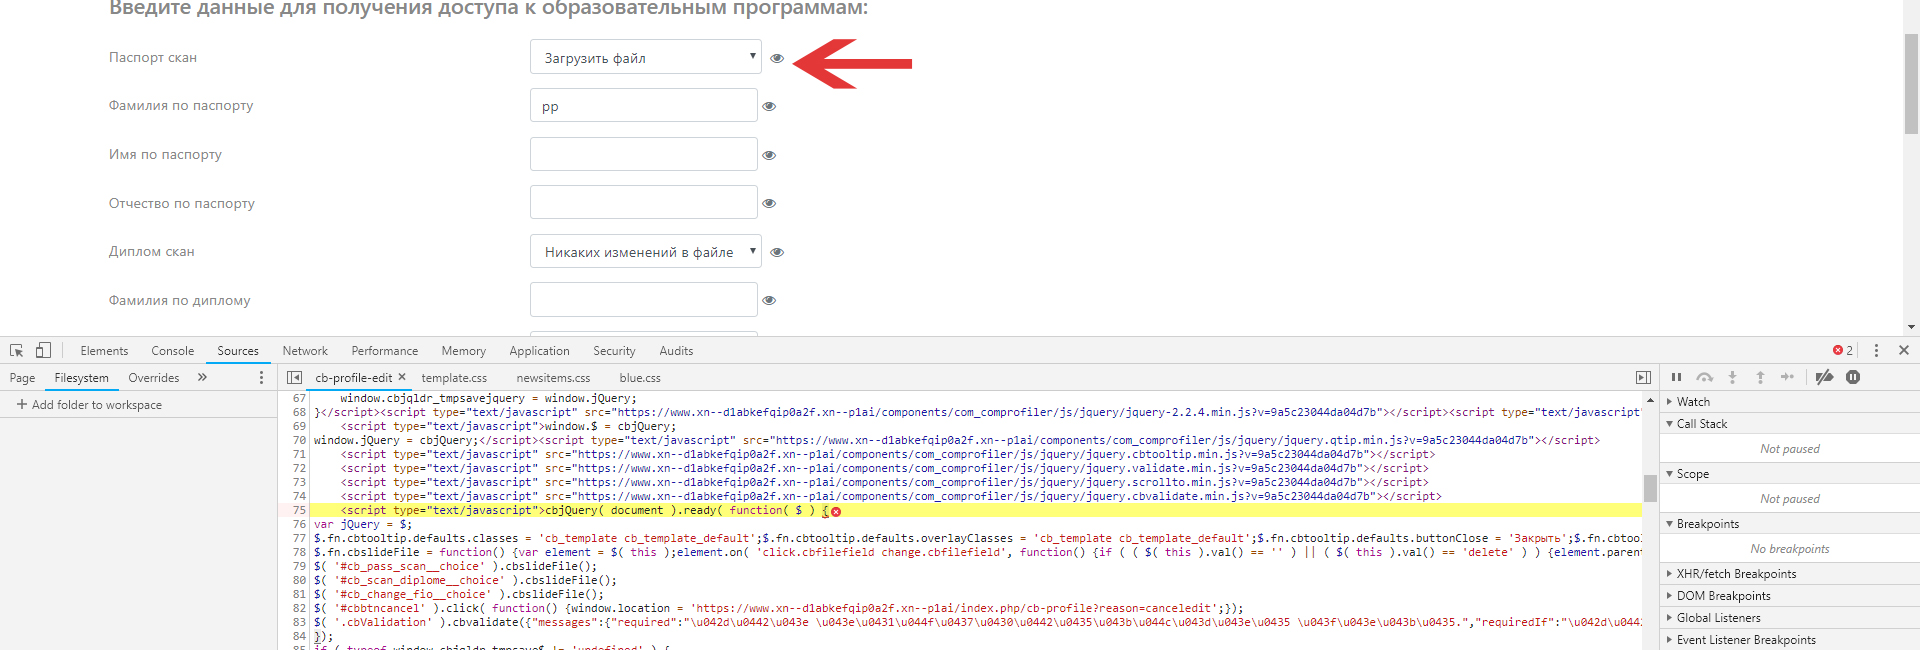Open the Audits tab
The width and height of the screenshot is (1920, 650).
point(676,351)
